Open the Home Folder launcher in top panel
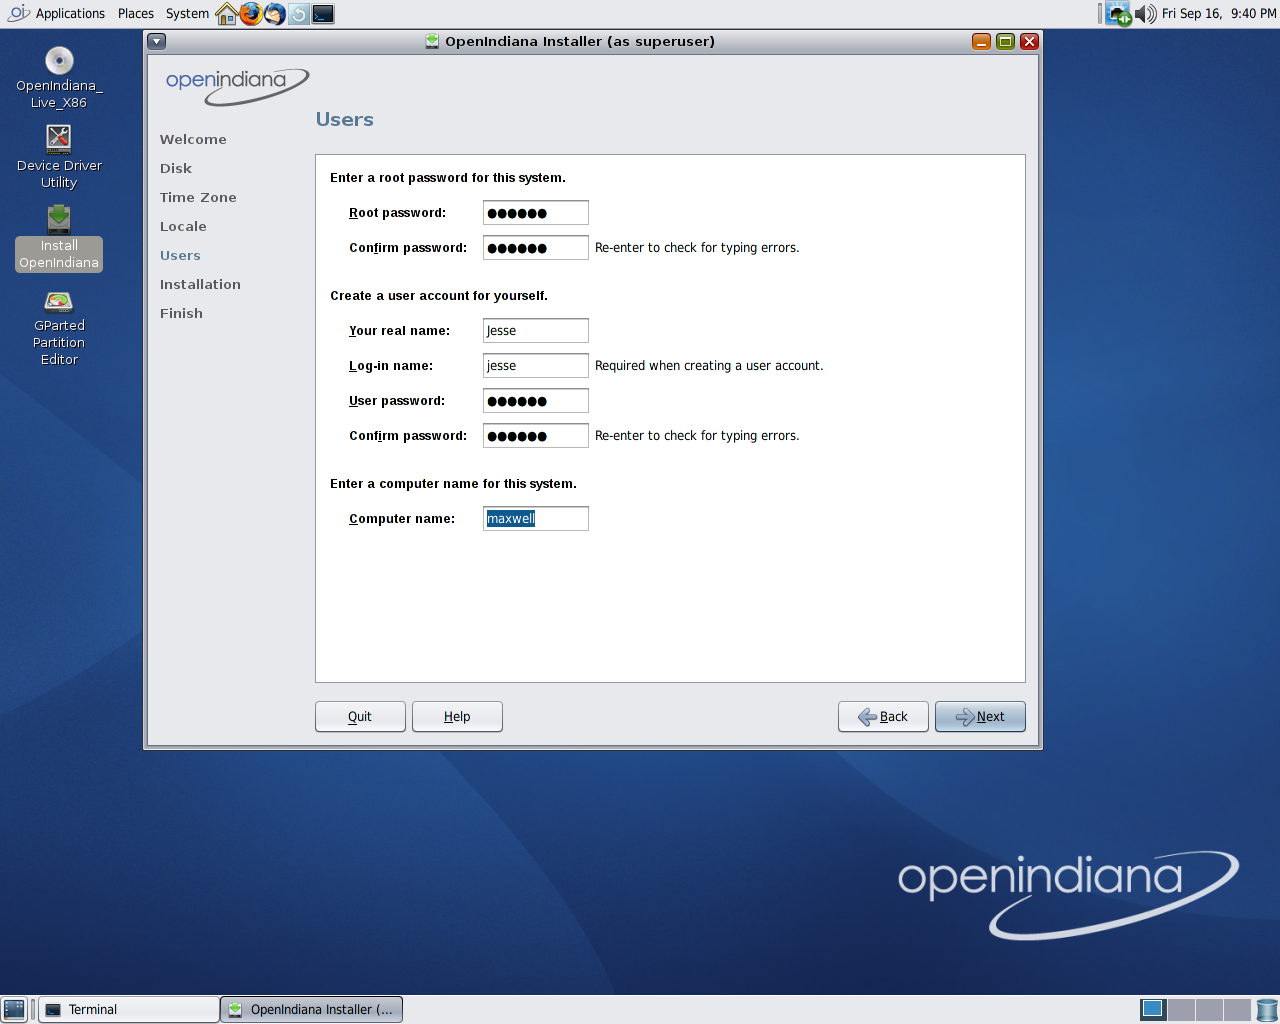The height and width of the screenshot is (1024, 1280). click(x=227, y=14)
